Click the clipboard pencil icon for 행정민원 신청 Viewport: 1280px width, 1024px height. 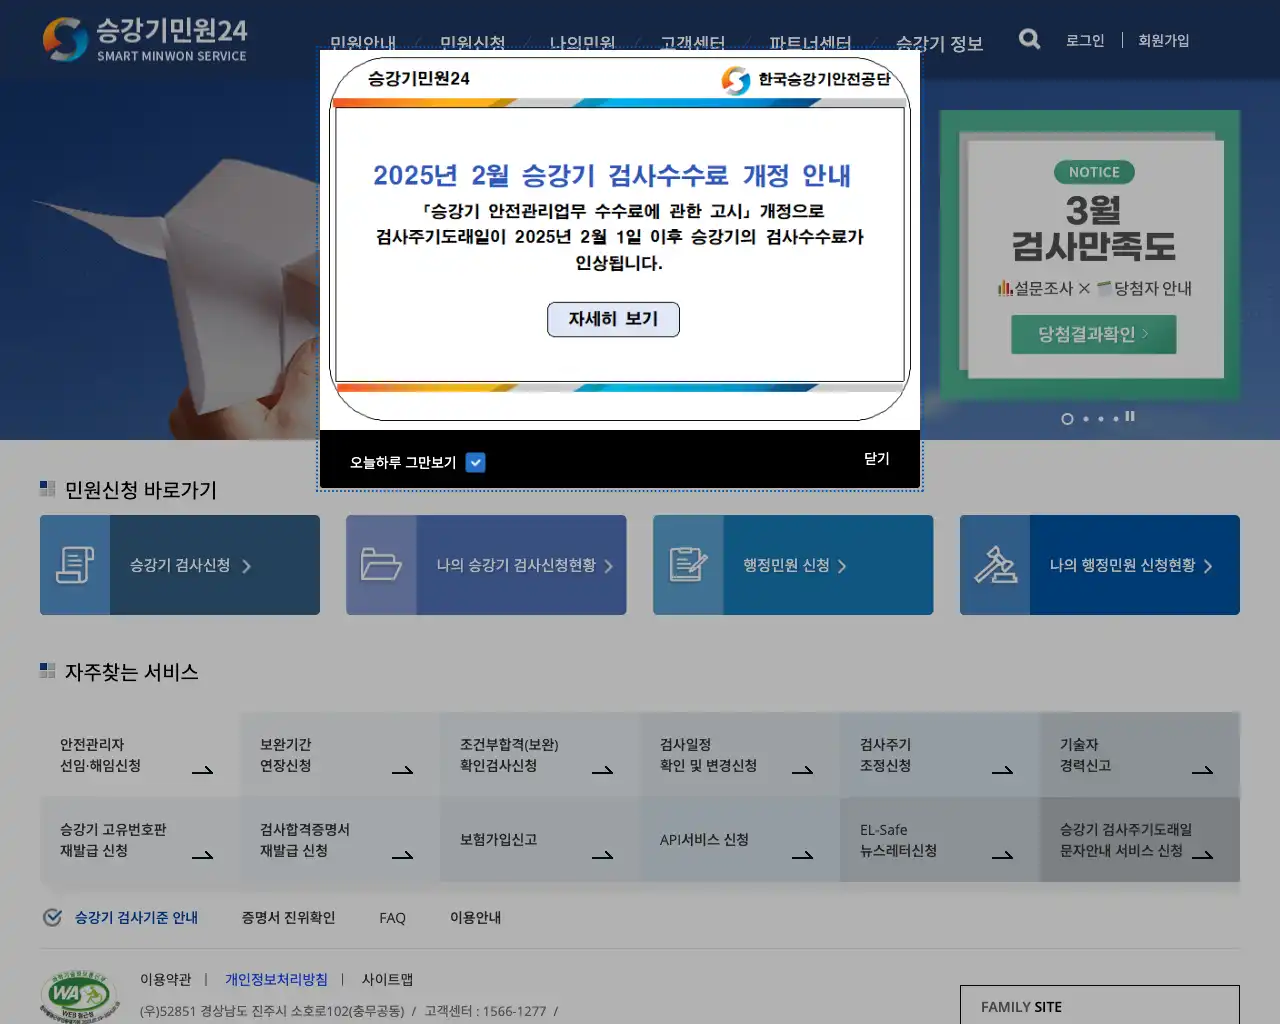(x=688, y=565)
